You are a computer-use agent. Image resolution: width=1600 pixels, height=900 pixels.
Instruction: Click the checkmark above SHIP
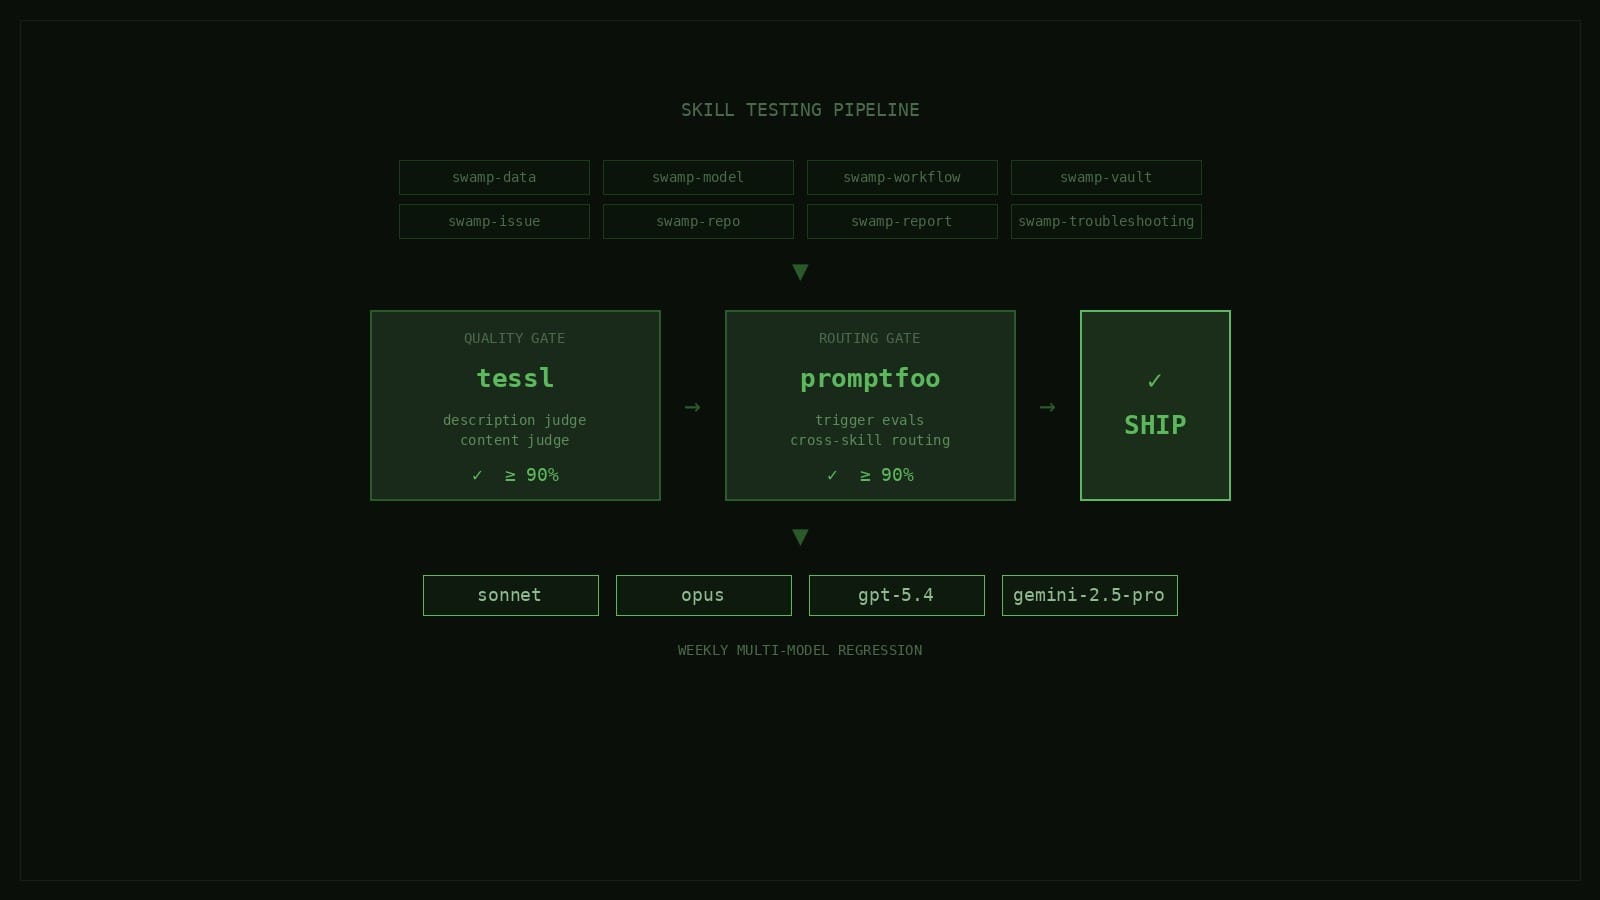pos(1155,381)
